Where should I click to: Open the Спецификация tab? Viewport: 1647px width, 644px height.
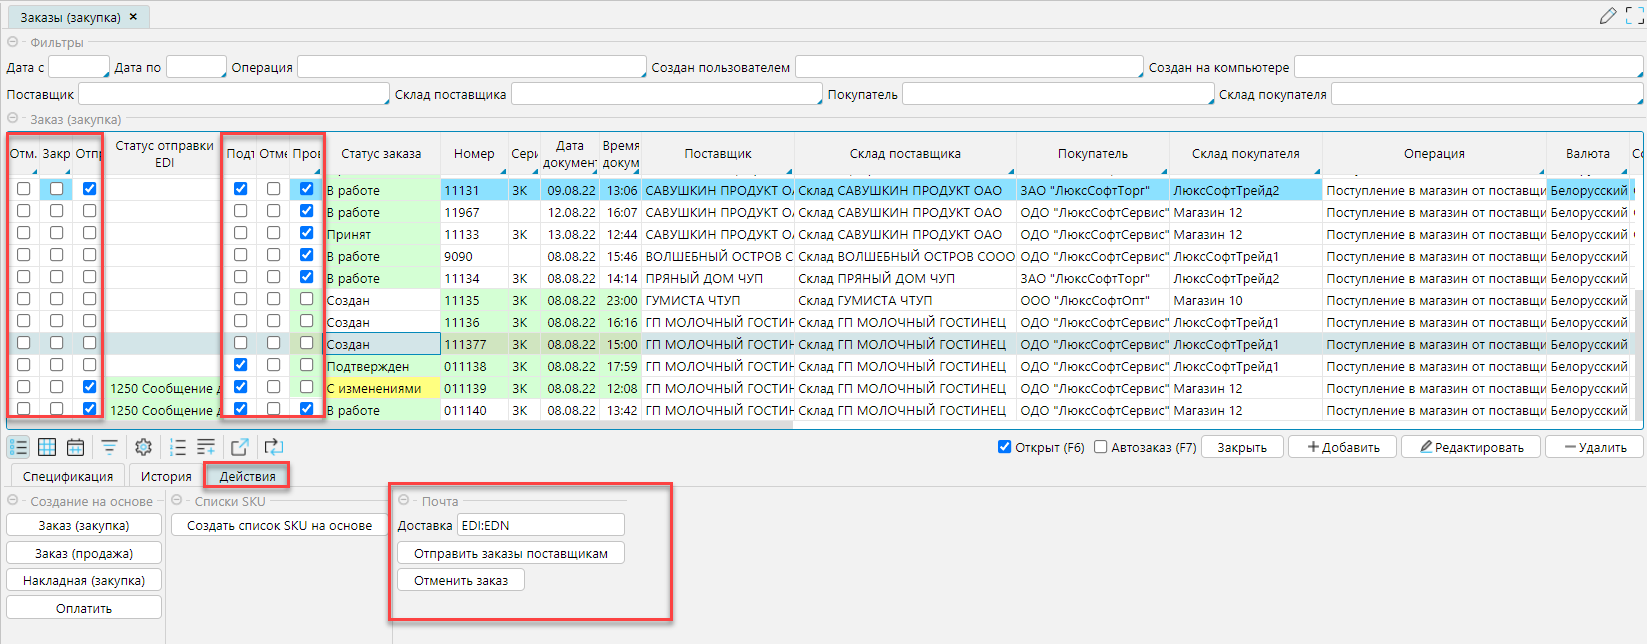tap(68, 476)
